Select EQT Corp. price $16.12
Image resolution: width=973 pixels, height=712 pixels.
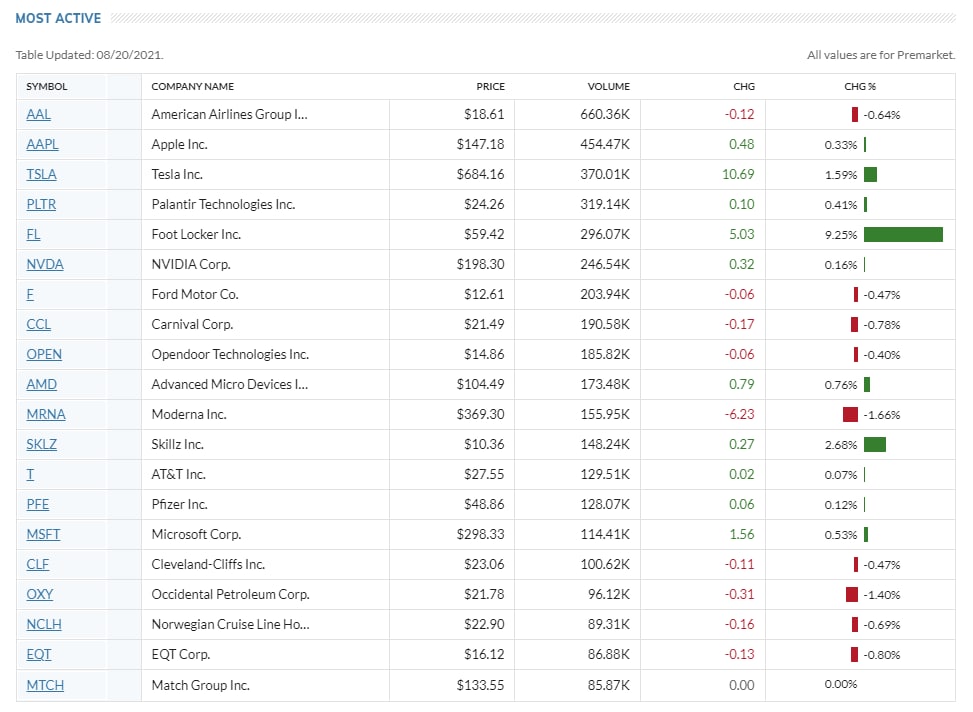(484, 654)
